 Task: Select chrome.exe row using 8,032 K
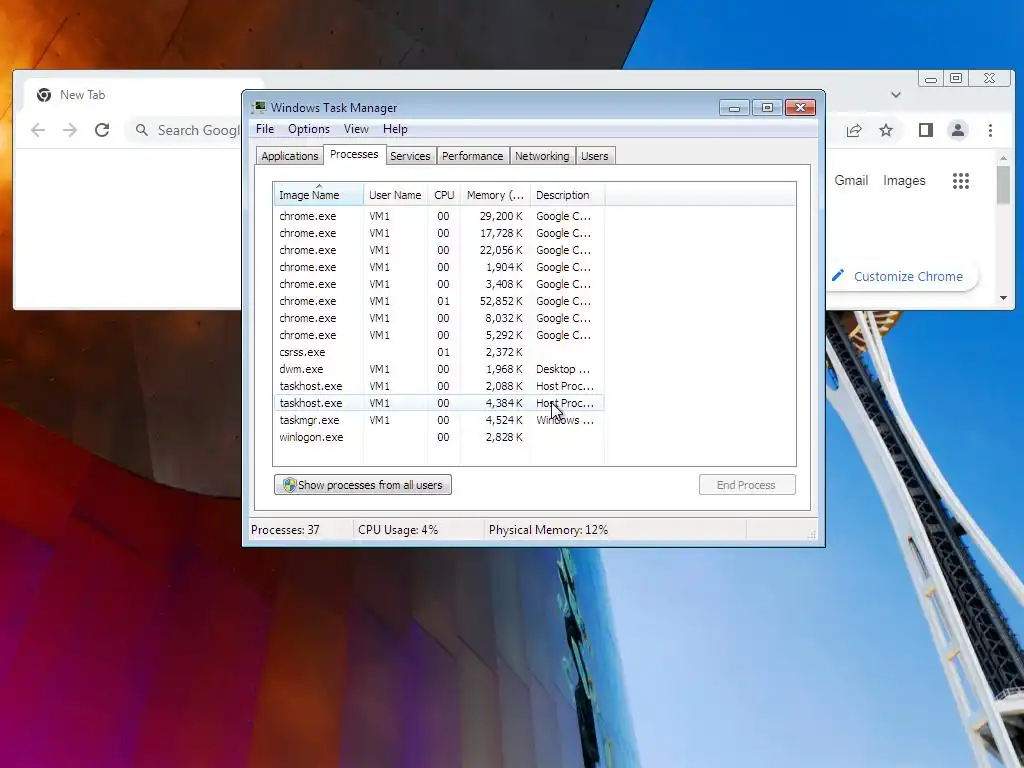pyautogui.click(x=439, y=317)
